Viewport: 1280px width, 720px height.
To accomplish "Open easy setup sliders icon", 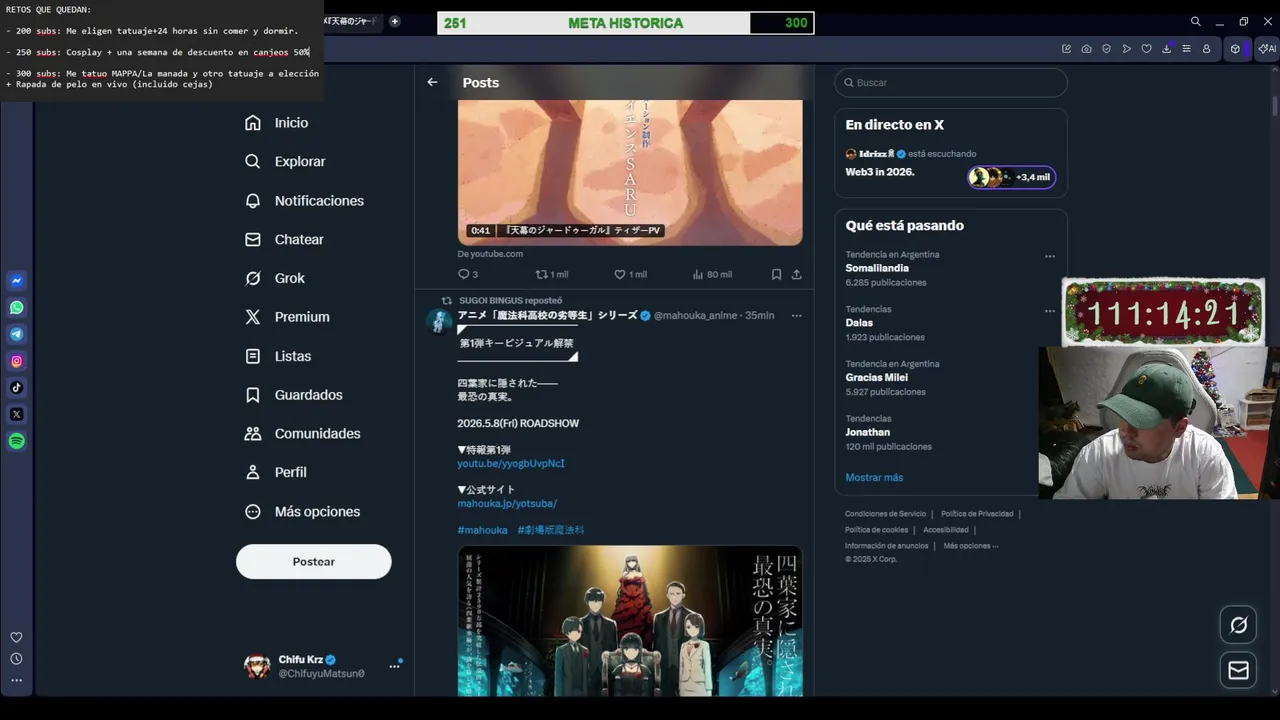I will click(x=1186, y=49).
